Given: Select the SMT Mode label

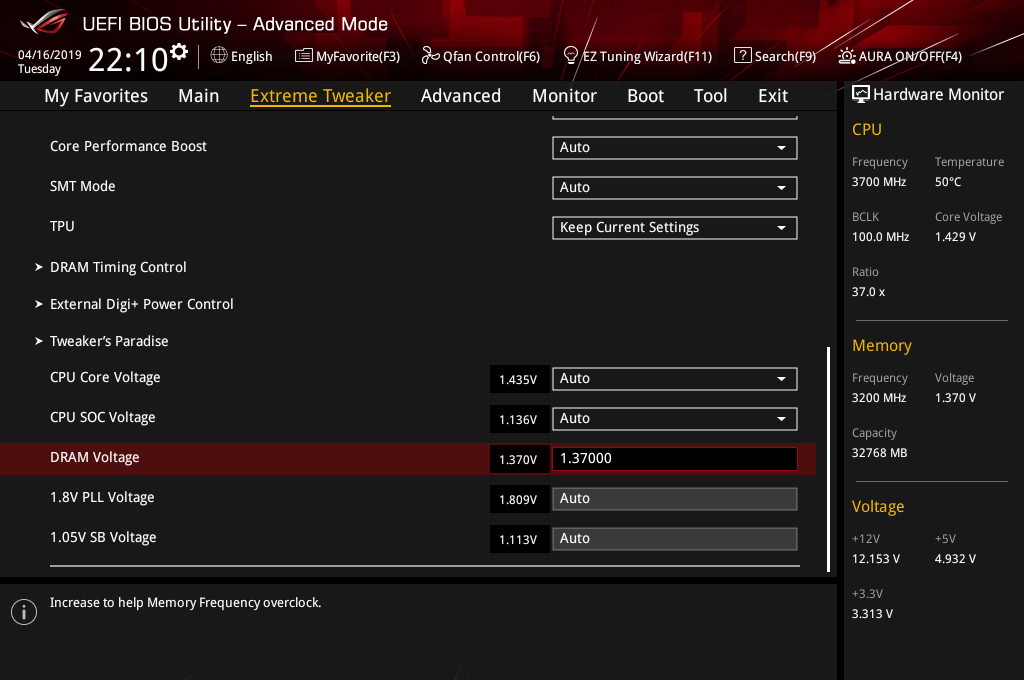Looking at the screenshot, I should pyautogui.click(x=82, y=186).
